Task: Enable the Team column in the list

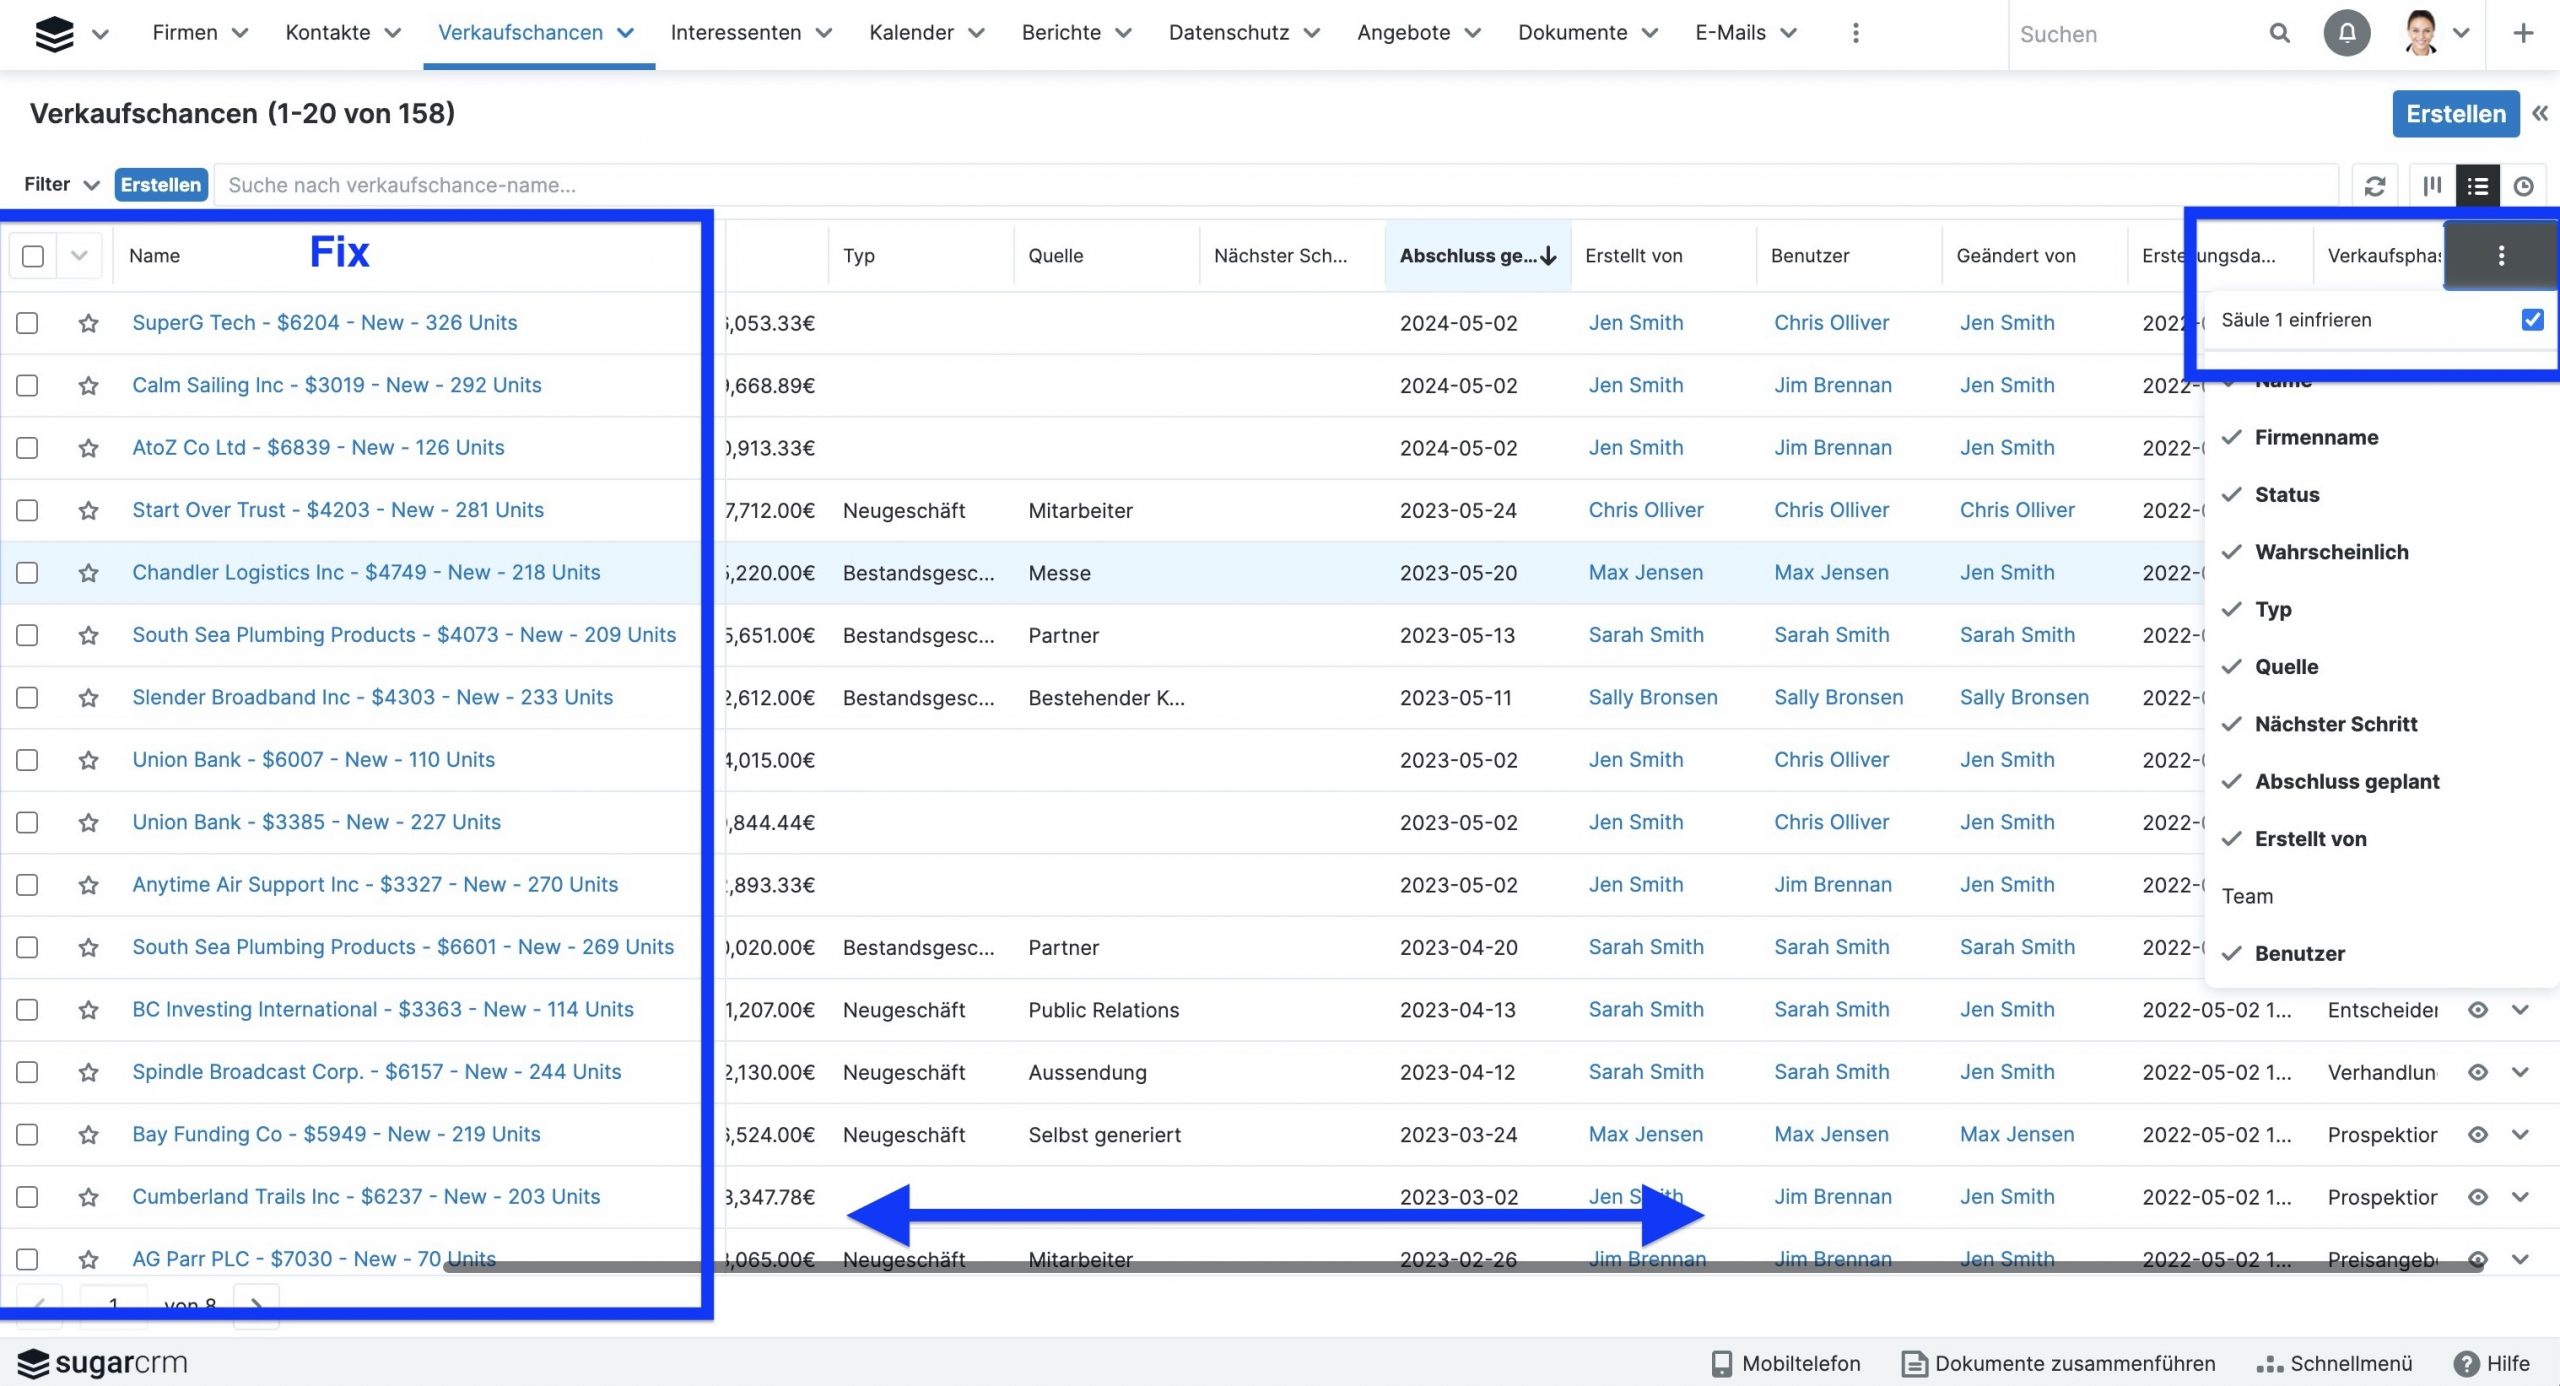Action: (x=2247, y=896)
